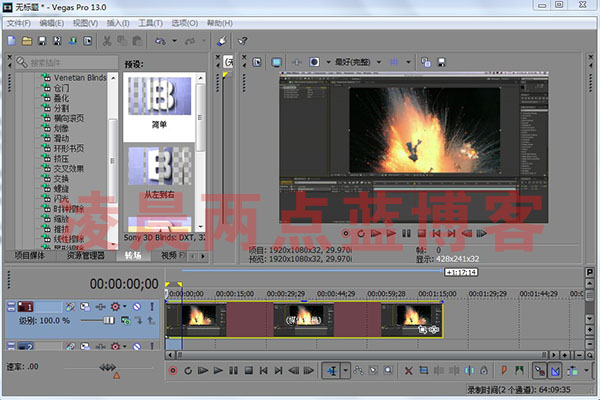Mute track 1 with the circle-slash icon
600x400 pixels.
coord(137,307)
